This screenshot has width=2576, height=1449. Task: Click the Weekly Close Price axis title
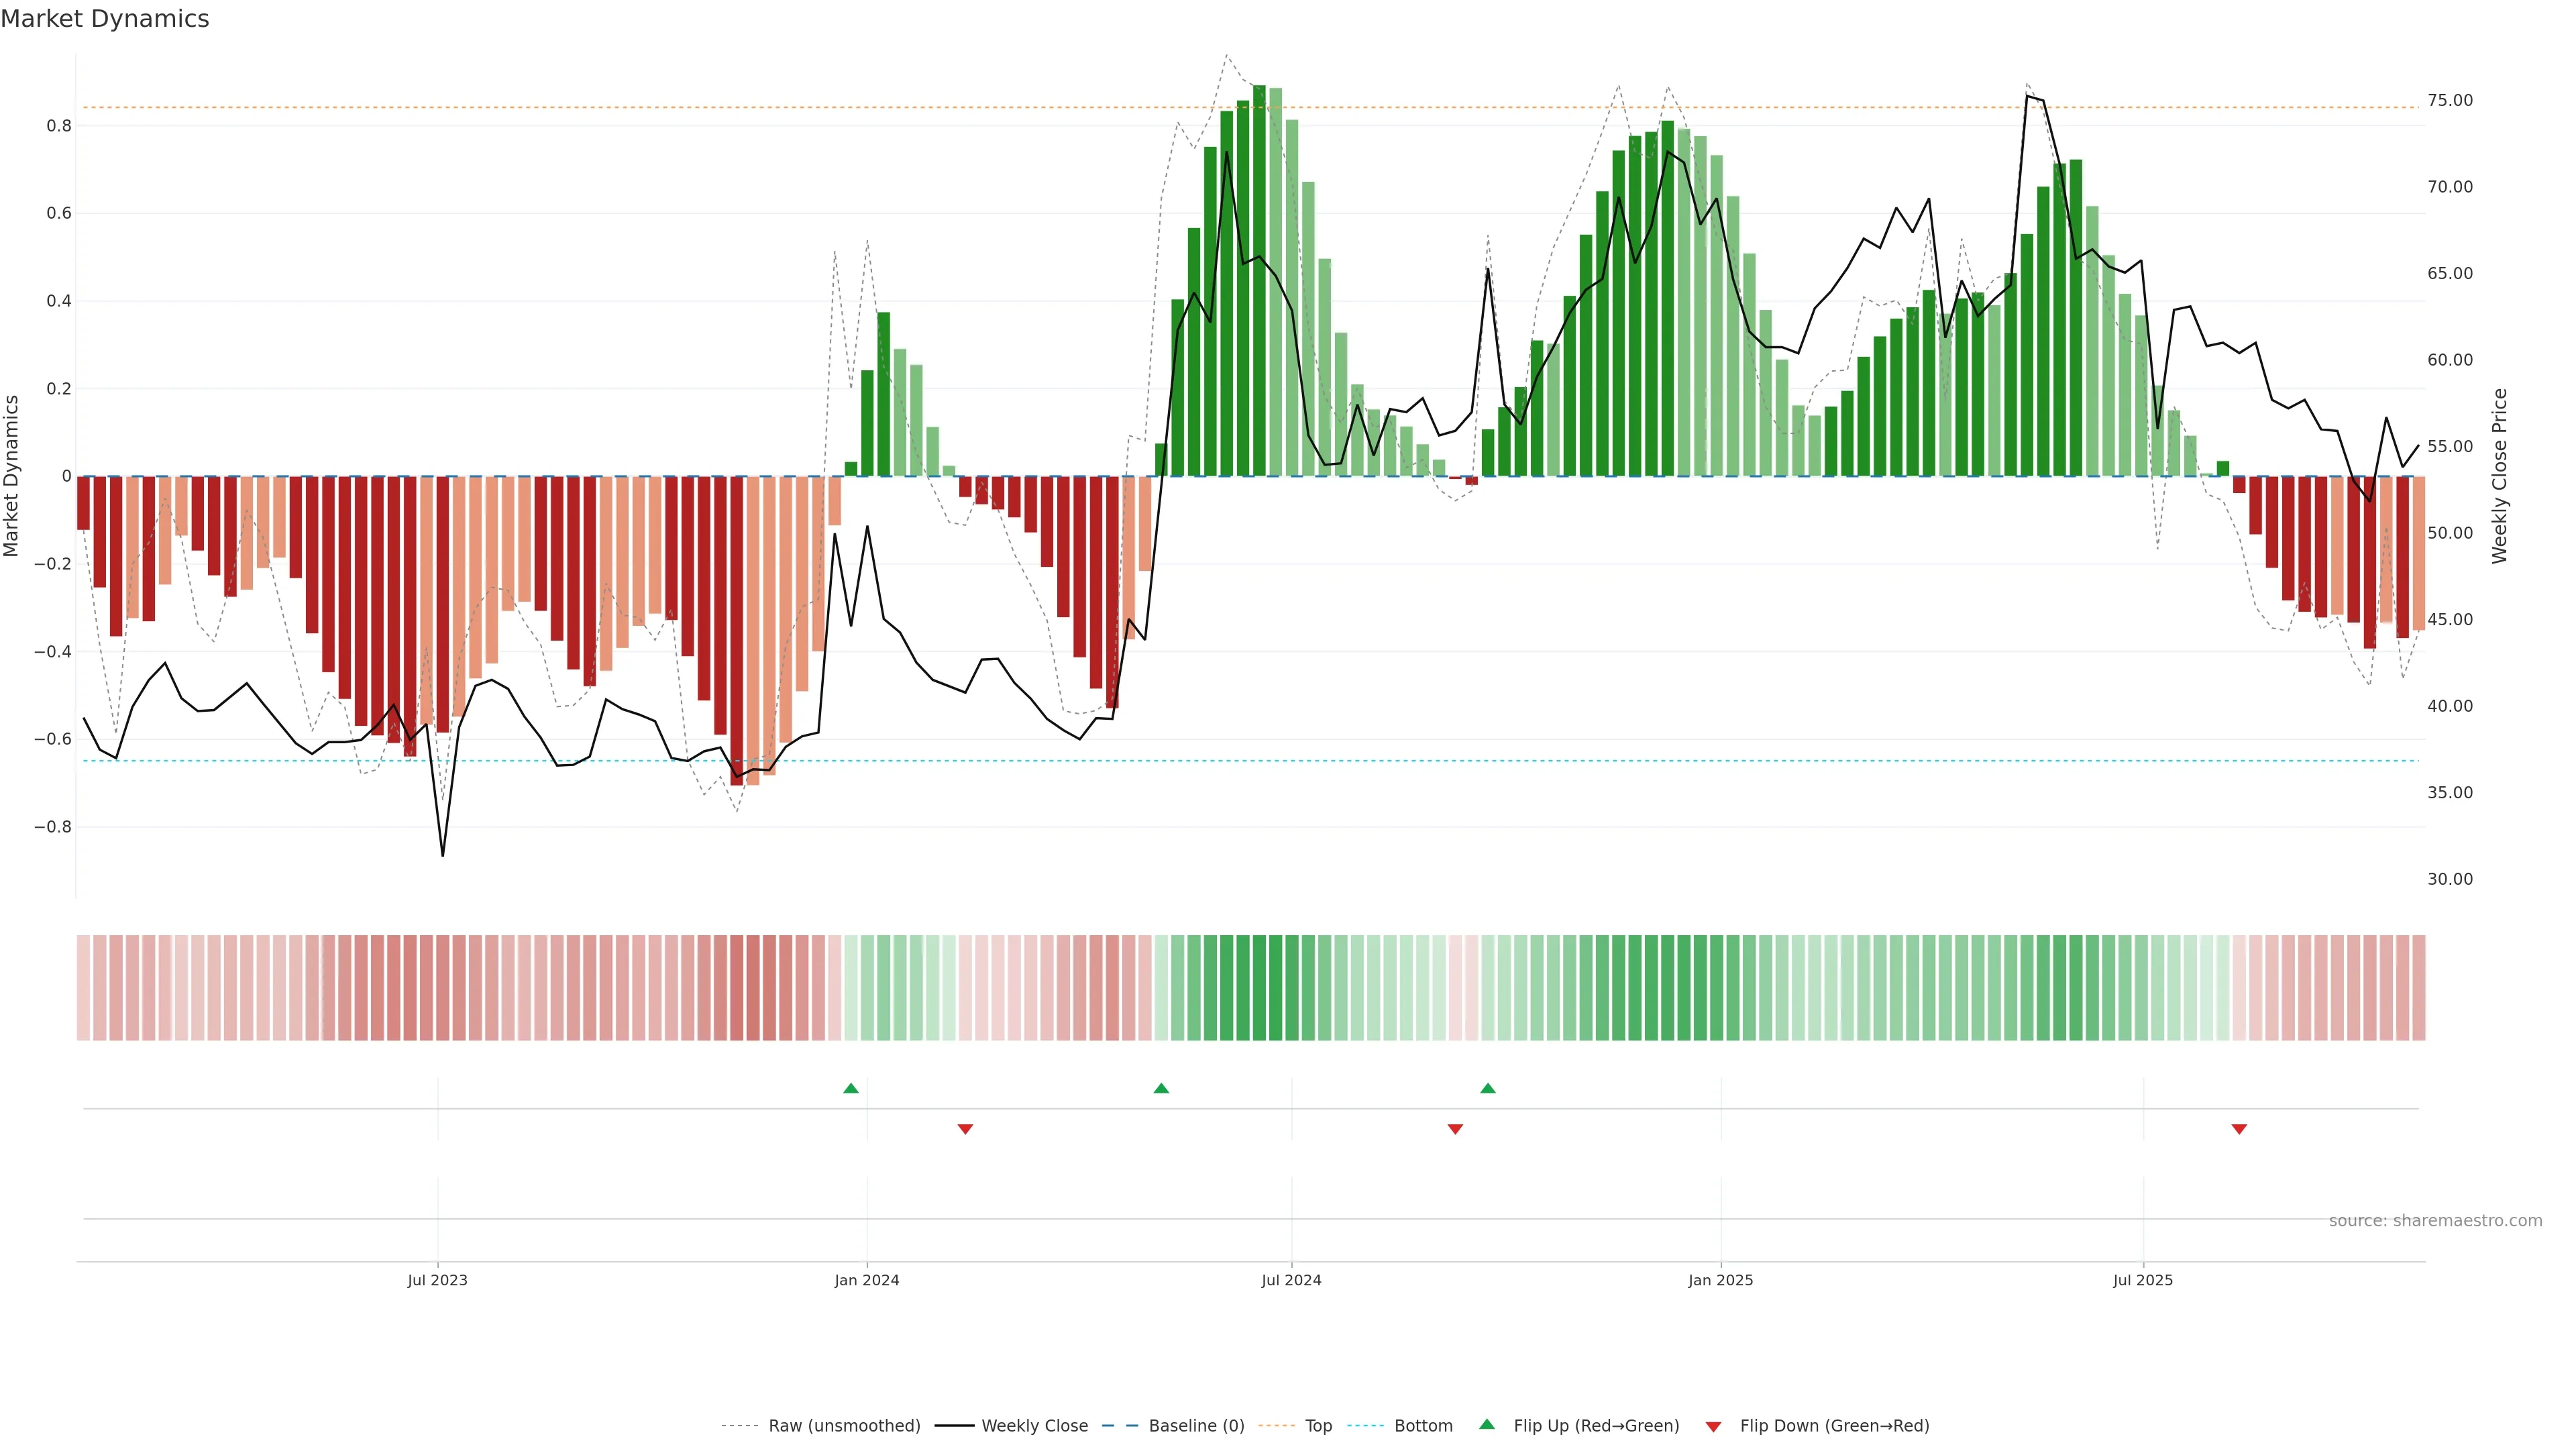tap(2500, 476)
